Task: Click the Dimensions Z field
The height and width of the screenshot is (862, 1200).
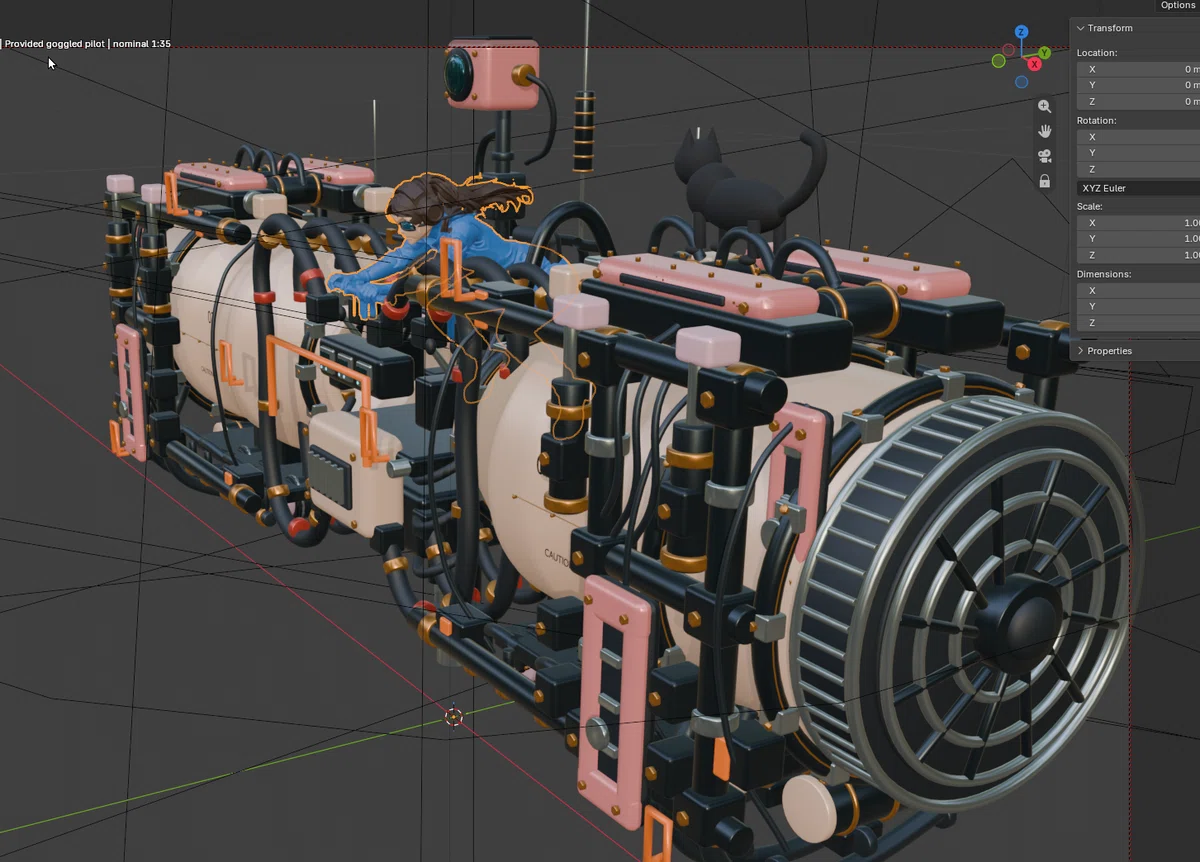Action: click(x=1139, y=323)
